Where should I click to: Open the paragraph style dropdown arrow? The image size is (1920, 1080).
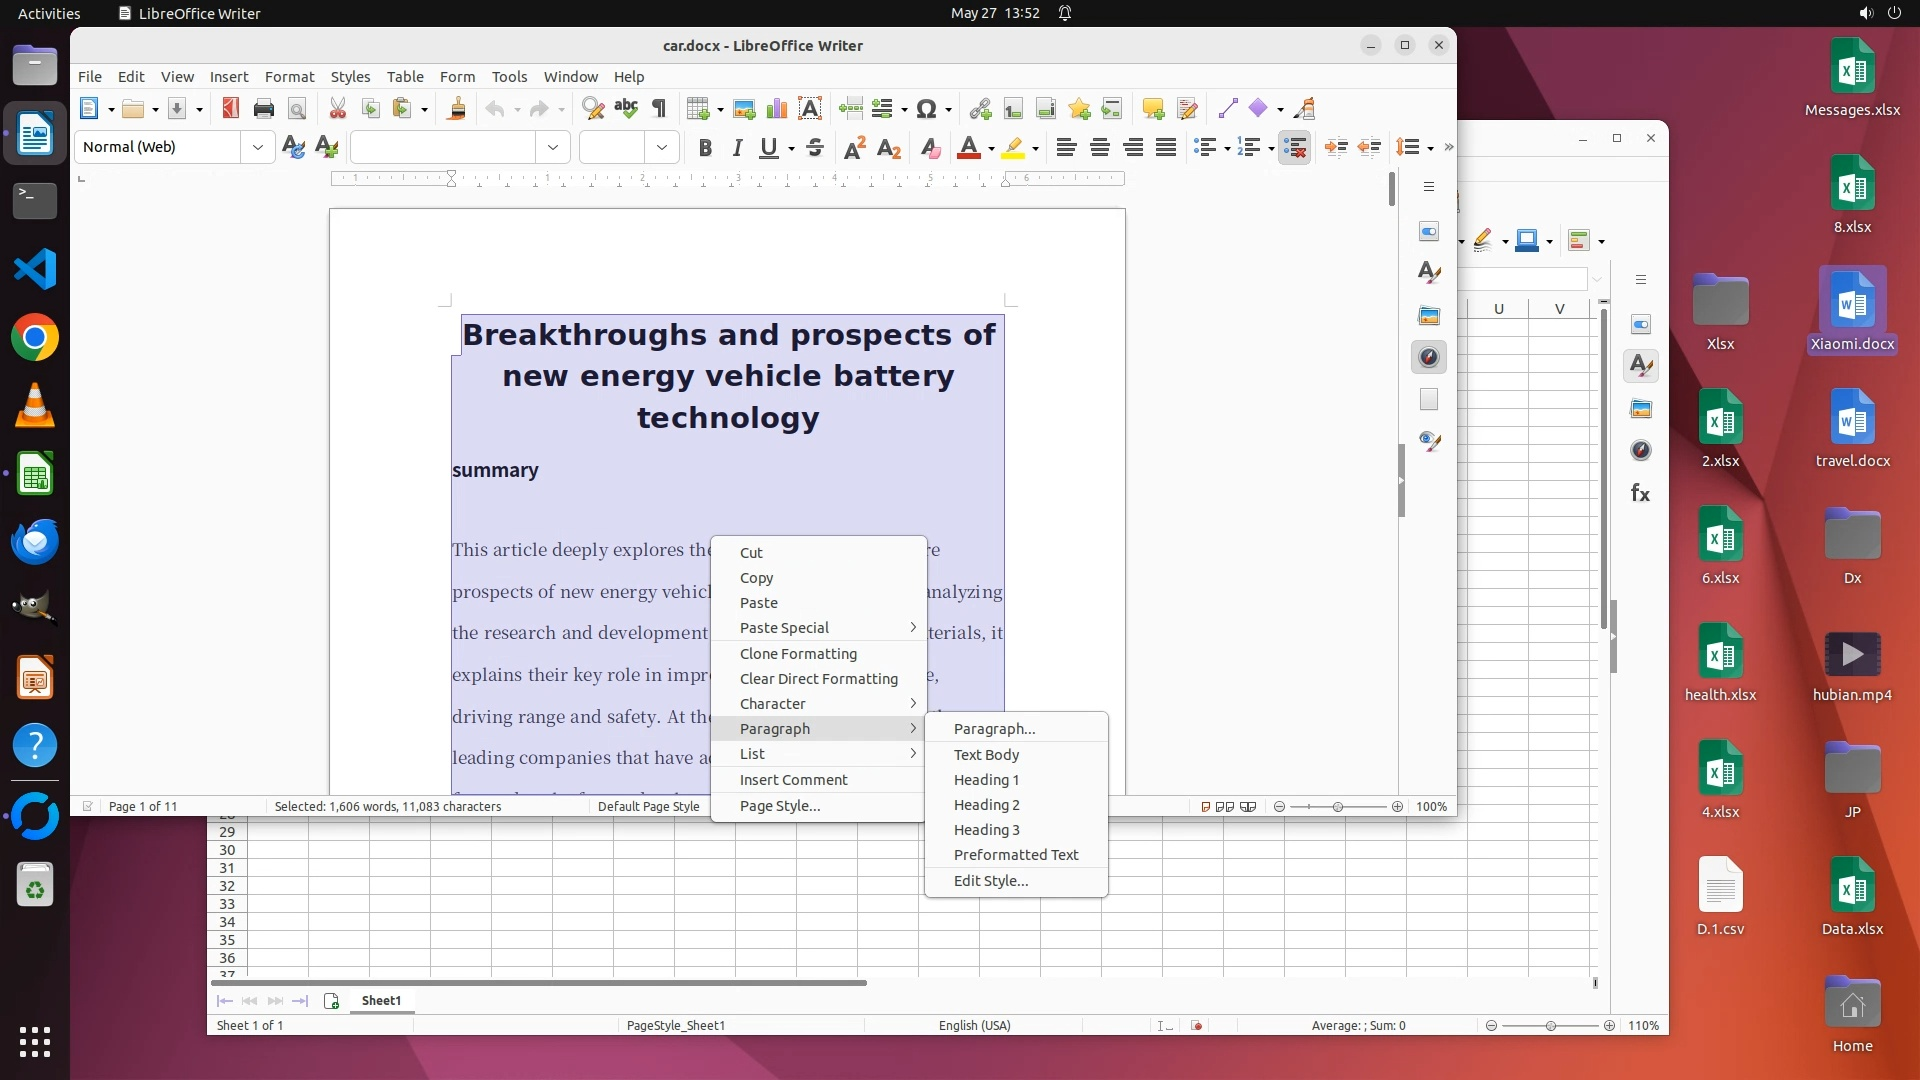point(258,147)
